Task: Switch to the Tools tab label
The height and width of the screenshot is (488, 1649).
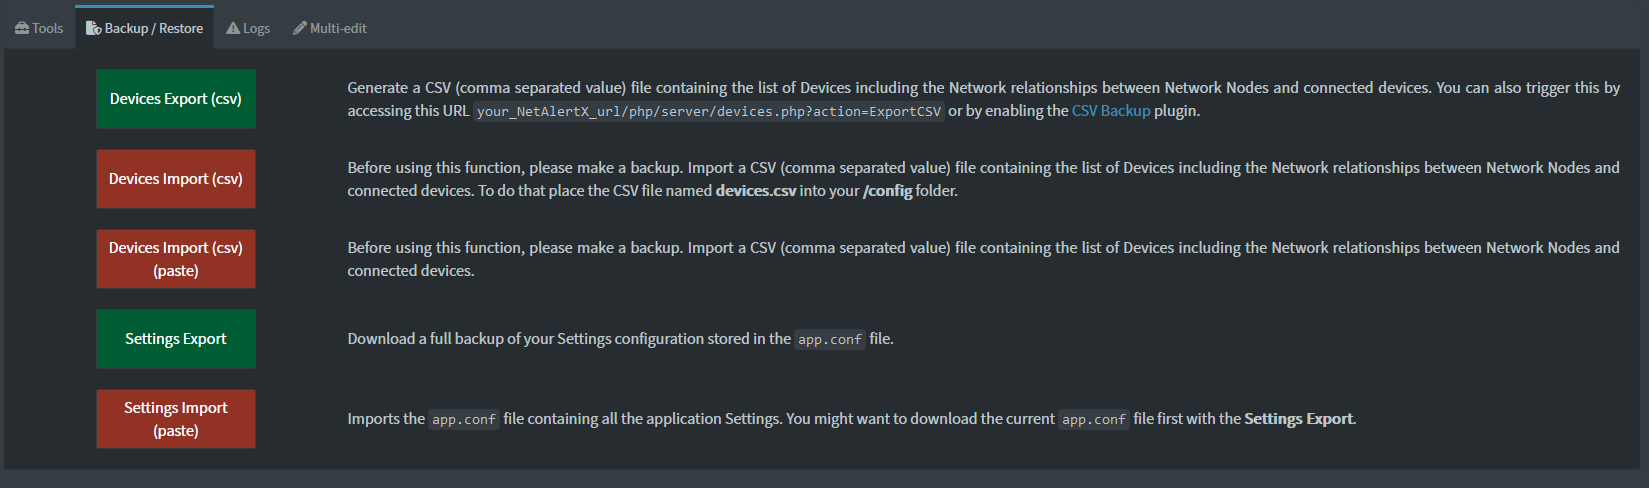Action: point(47,28)
